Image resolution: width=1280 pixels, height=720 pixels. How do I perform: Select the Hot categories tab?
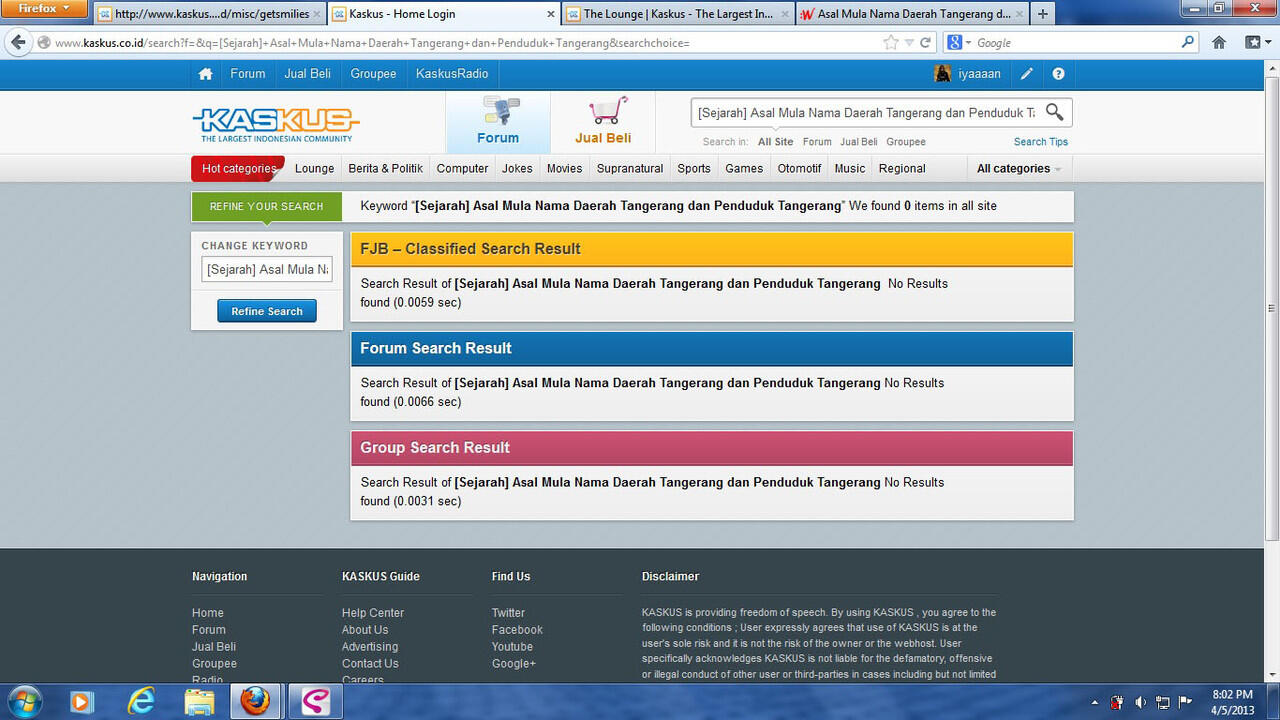238,169
